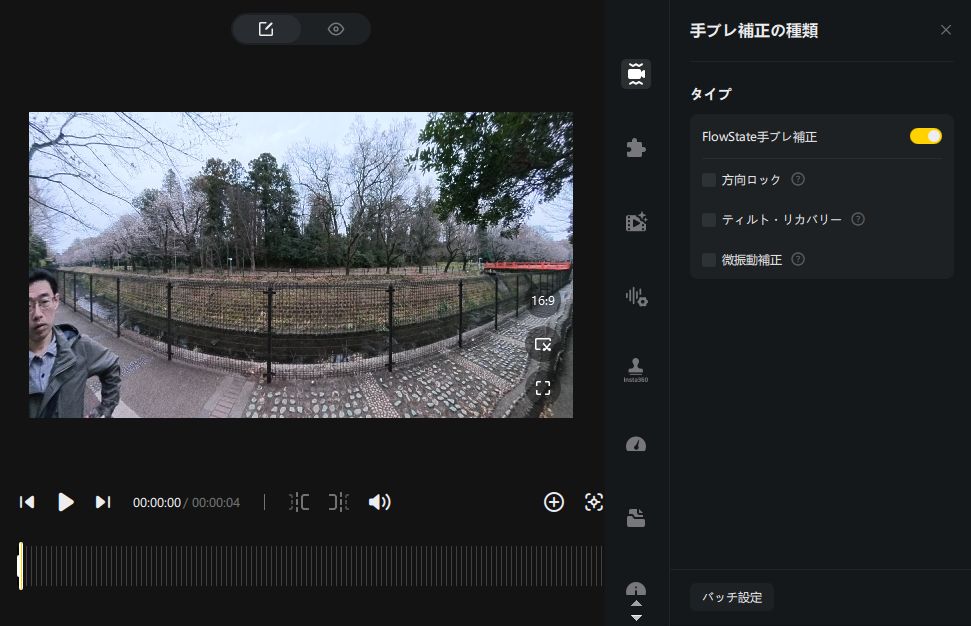971x626 pixels.
Task: Open the 微振動補正 help tooltip
Action: pyautogui.click(x=797, y=259)
